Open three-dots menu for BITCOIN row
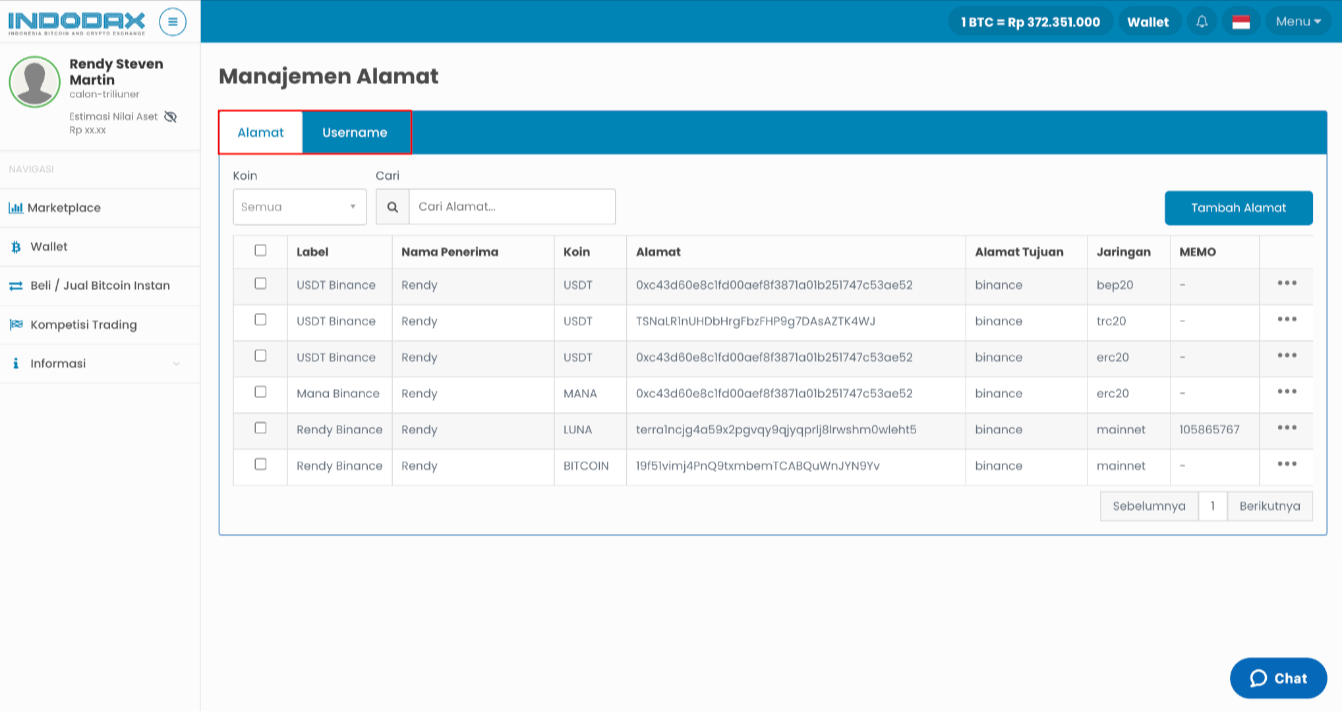The width and height of the screenshot is (1342, 720). click(x=1286, y=464)
